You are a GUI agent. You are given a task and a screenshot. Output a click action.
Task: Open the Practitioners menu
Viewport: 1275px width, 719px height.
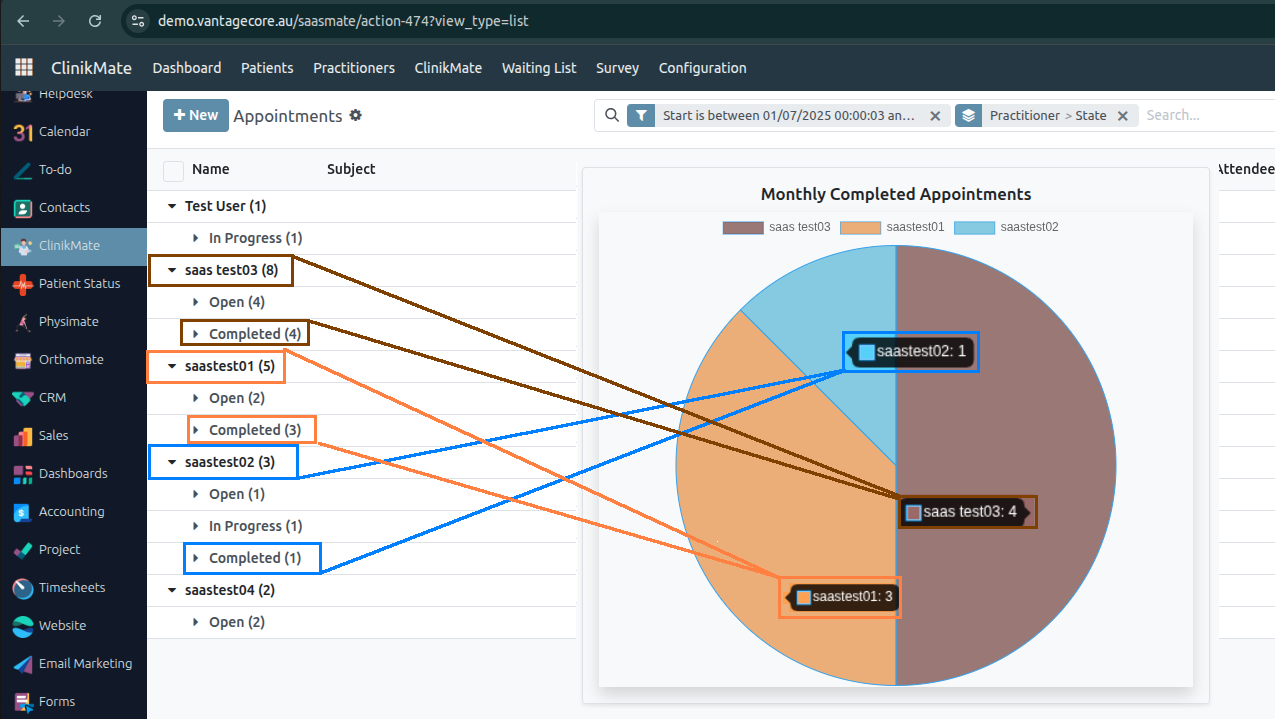point(354,68)
